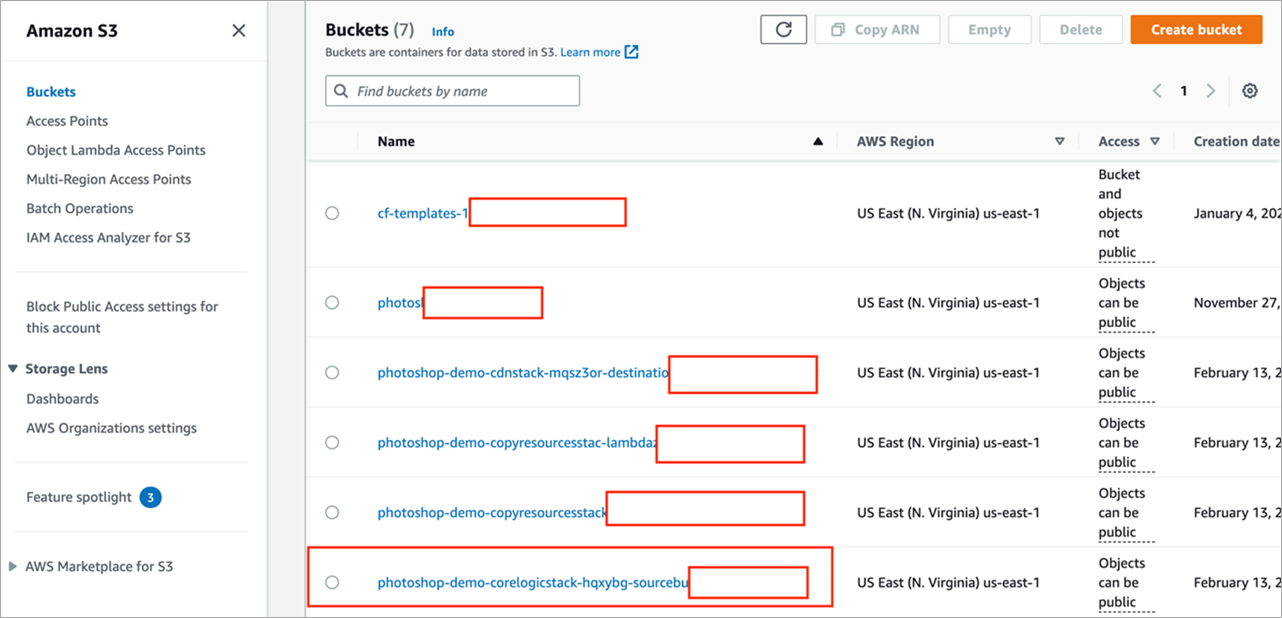
Task: Select Buckets in the sidebar
Action: (x=51, y=92)
